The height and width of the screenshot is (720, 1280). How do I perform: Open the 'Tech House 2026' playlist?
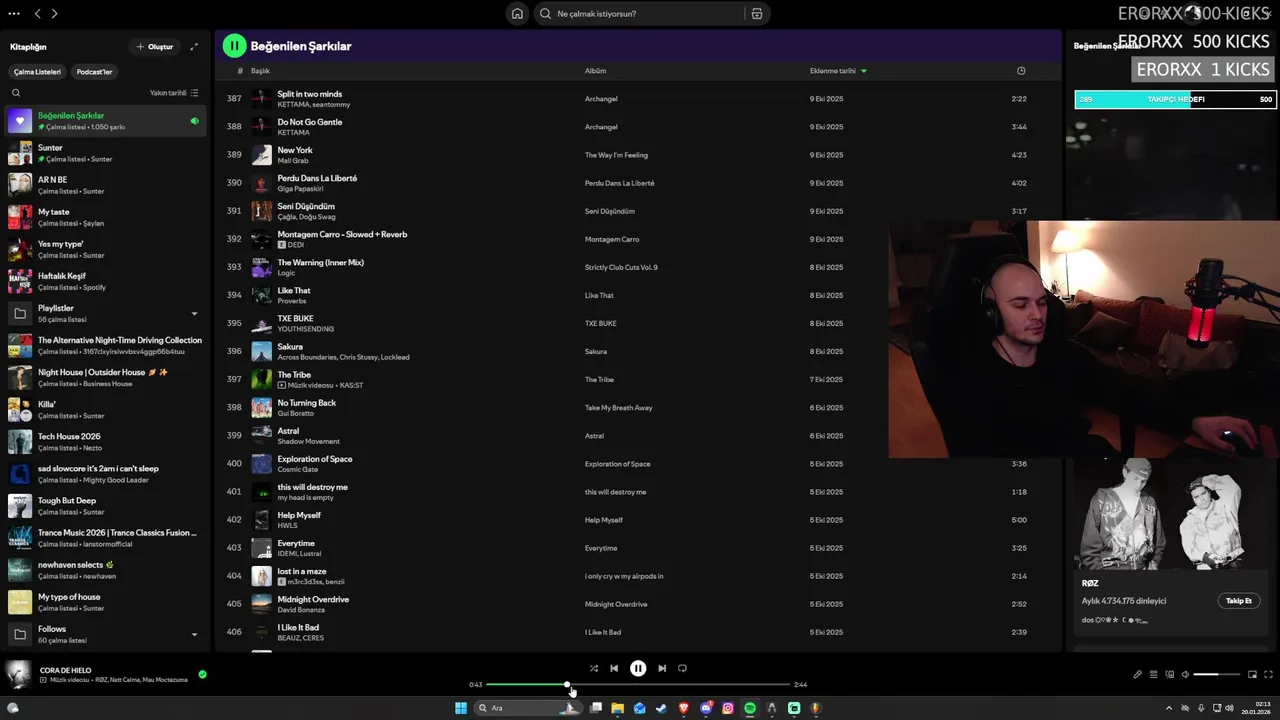tap(106, 442)
